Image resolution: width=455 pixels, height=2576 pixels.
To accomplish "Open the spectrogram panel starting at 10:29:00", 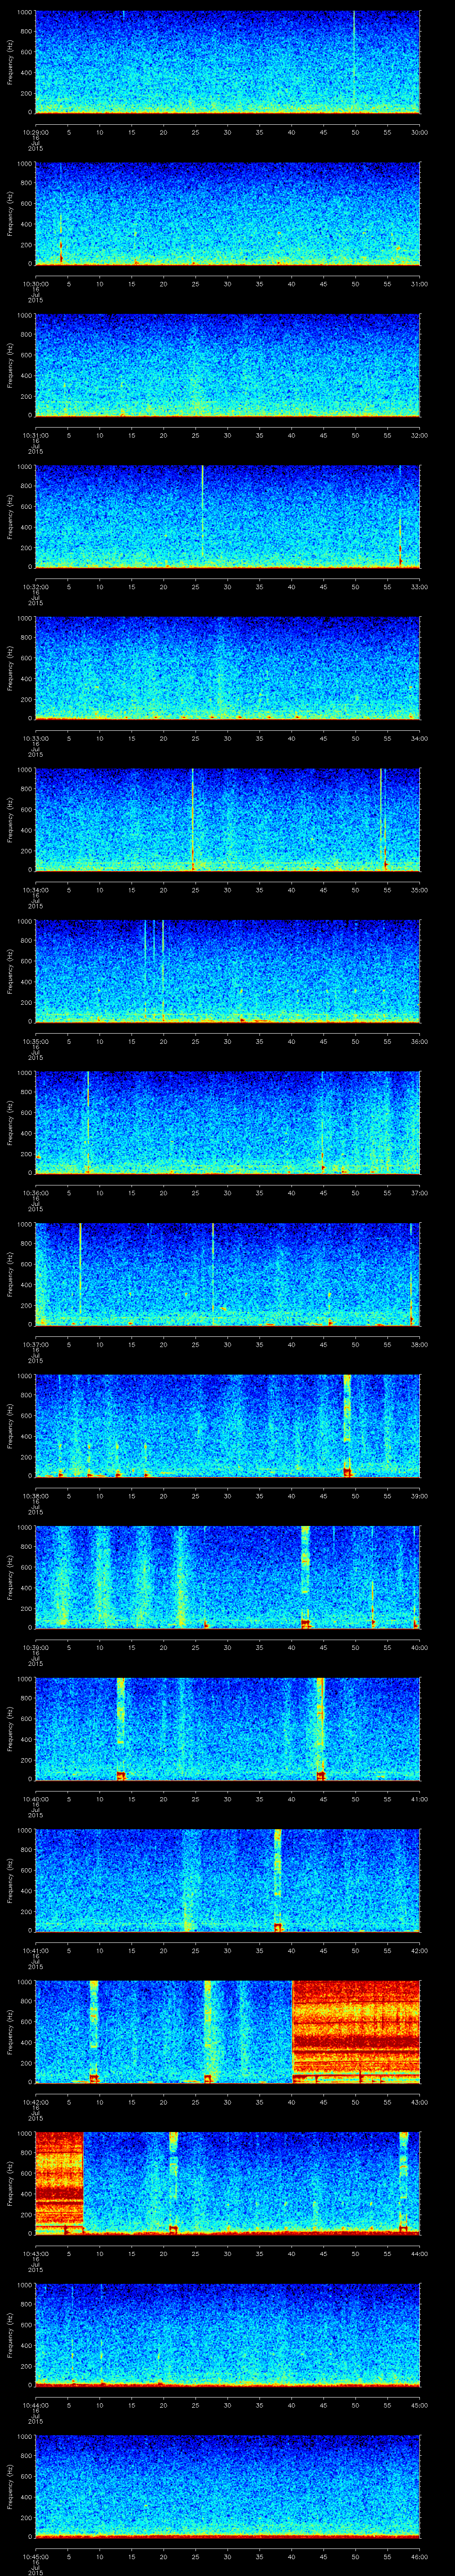I will coord(227,62).
